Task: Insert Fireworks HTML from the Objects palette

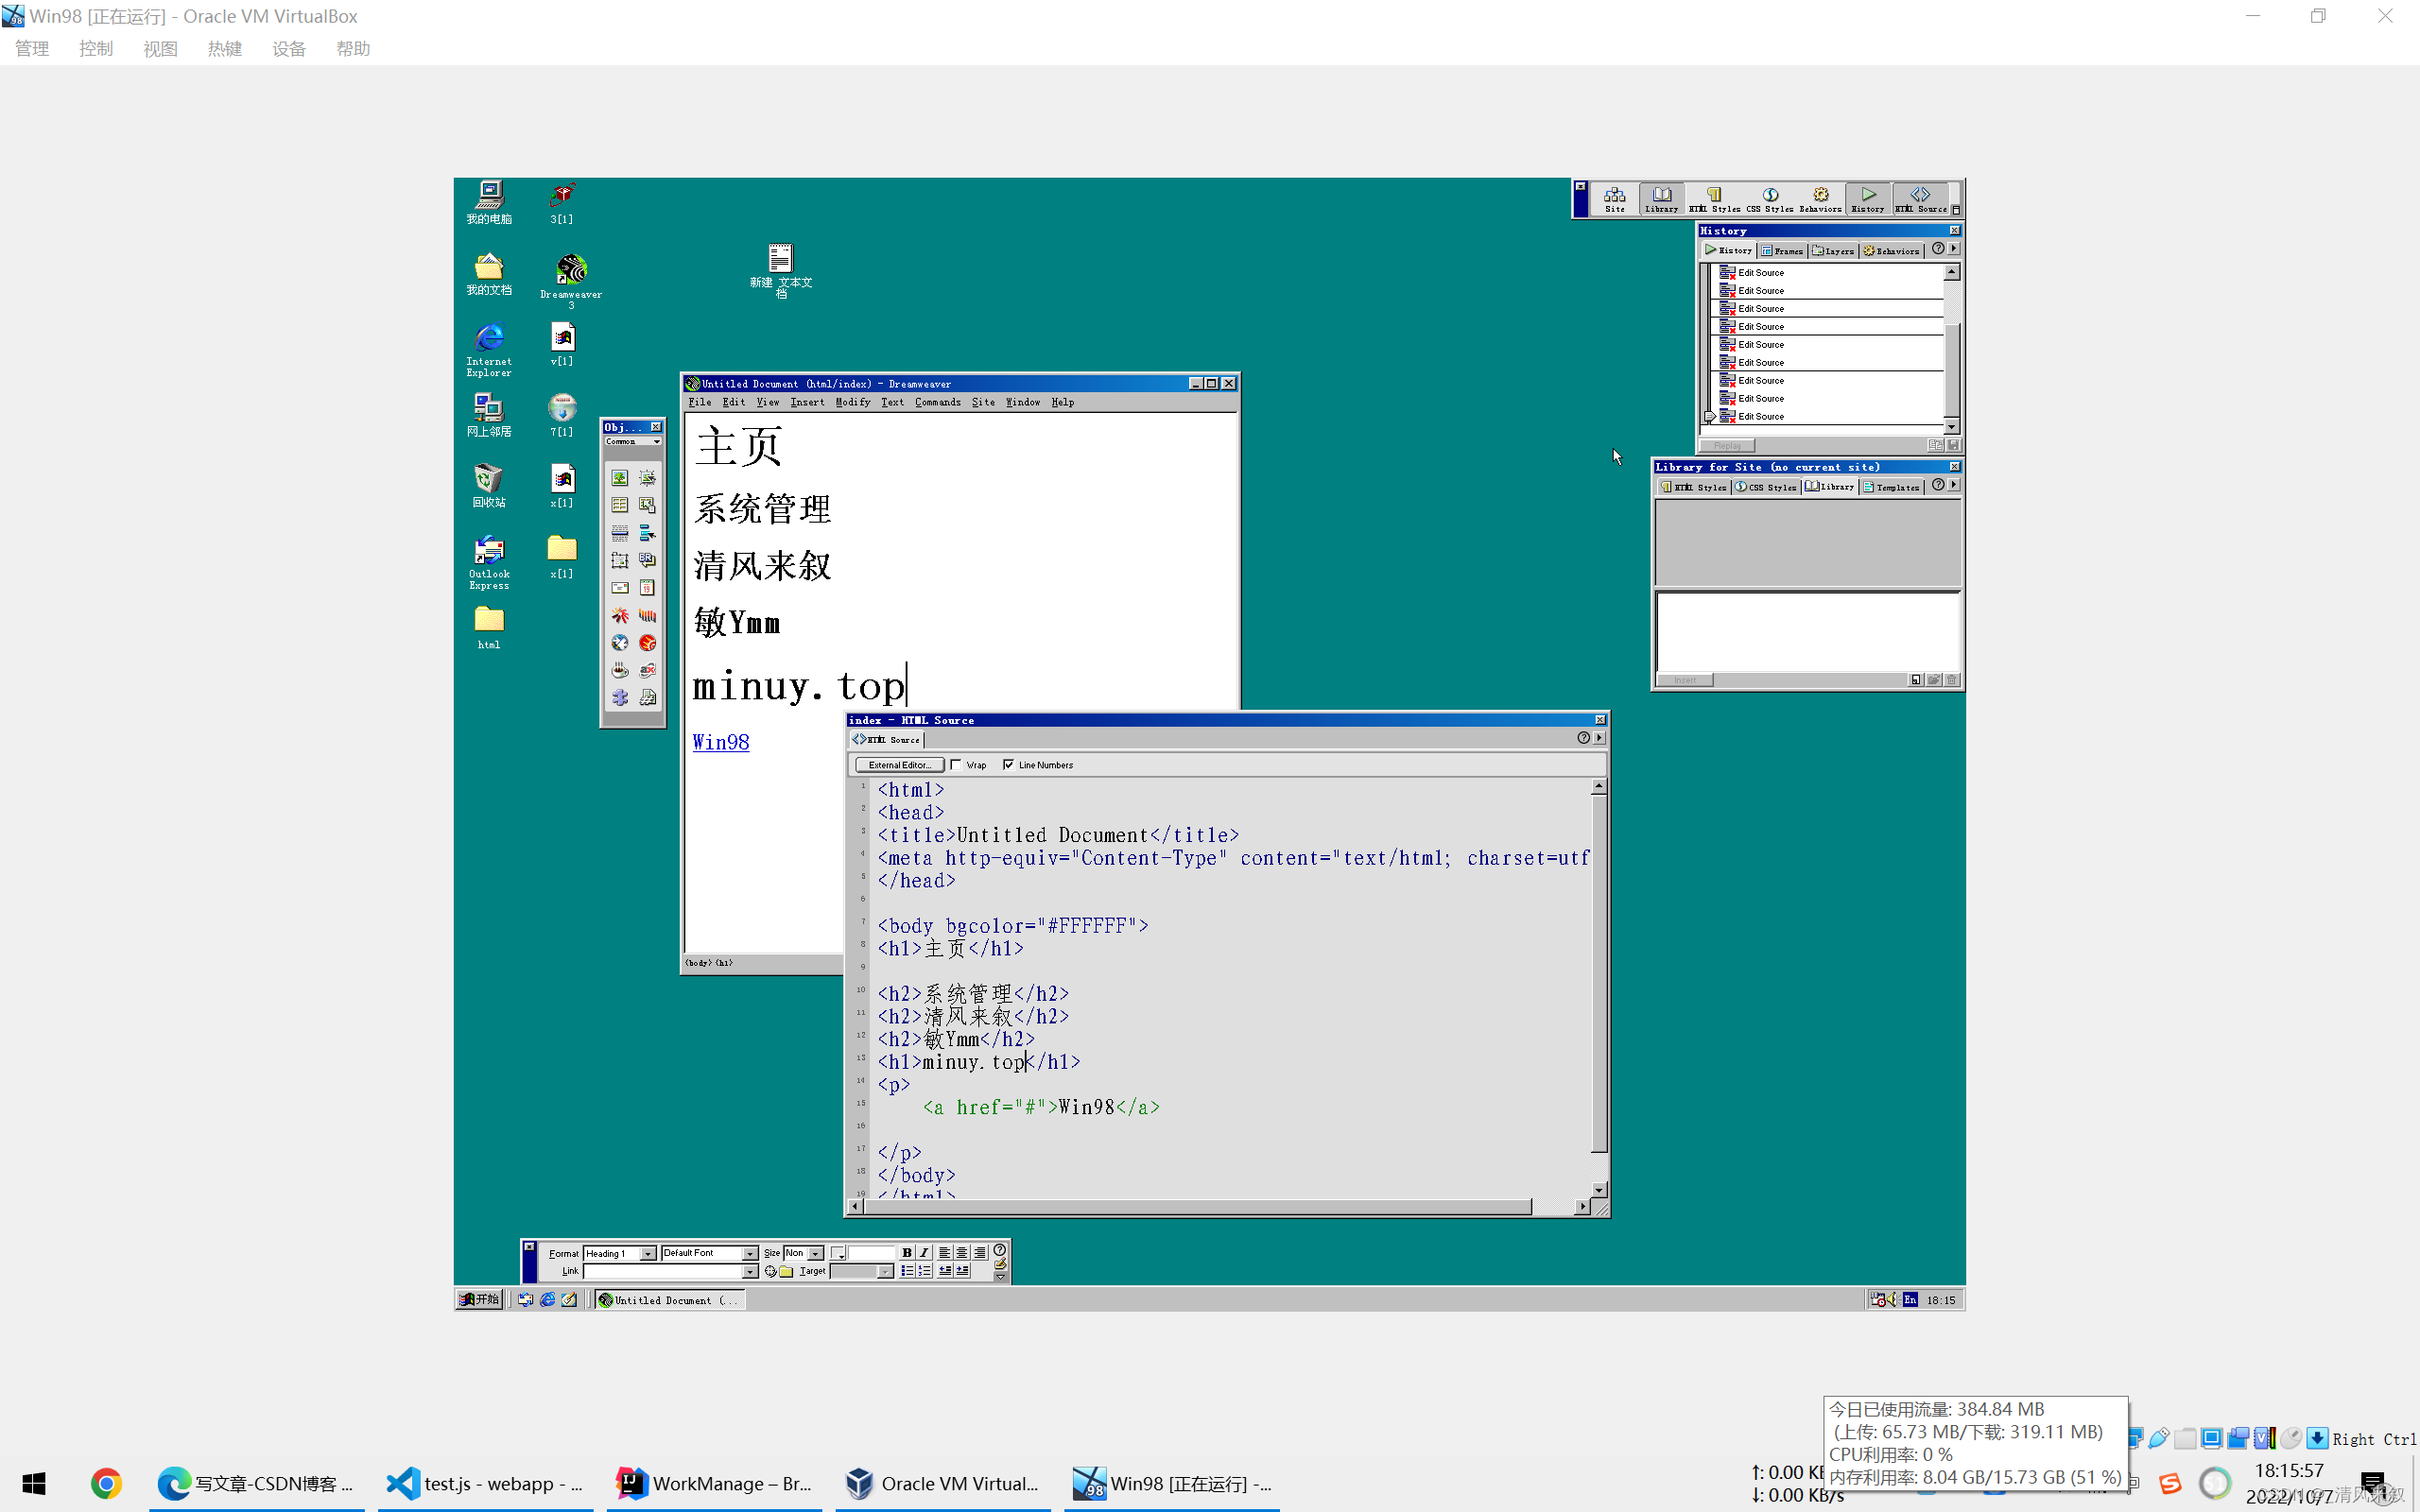Action: pos(647,643)
